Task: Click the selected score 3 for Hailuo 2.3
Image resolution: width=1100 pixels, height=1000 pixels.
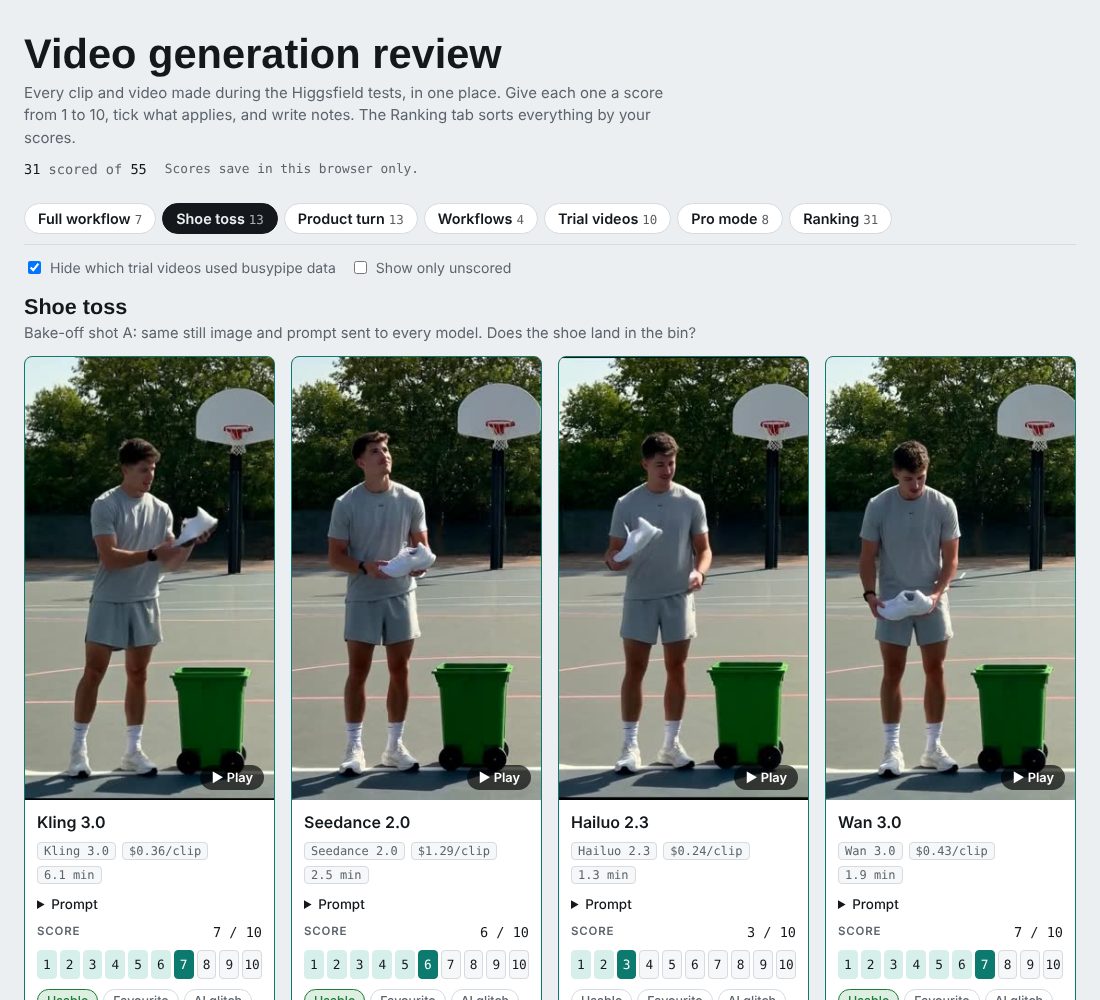Action: [x=626, y=964]
